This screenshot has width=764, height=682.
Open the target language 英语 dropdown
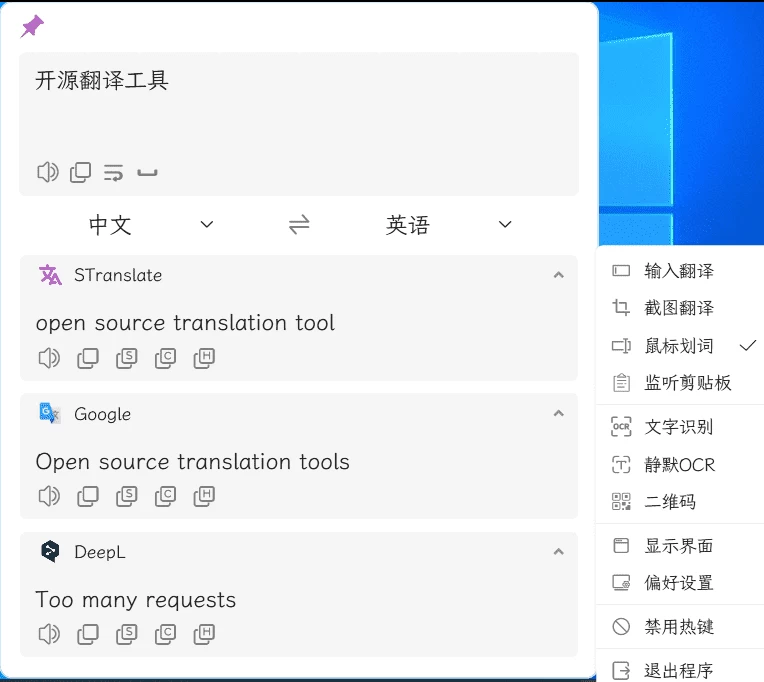[x=448, y=225]
